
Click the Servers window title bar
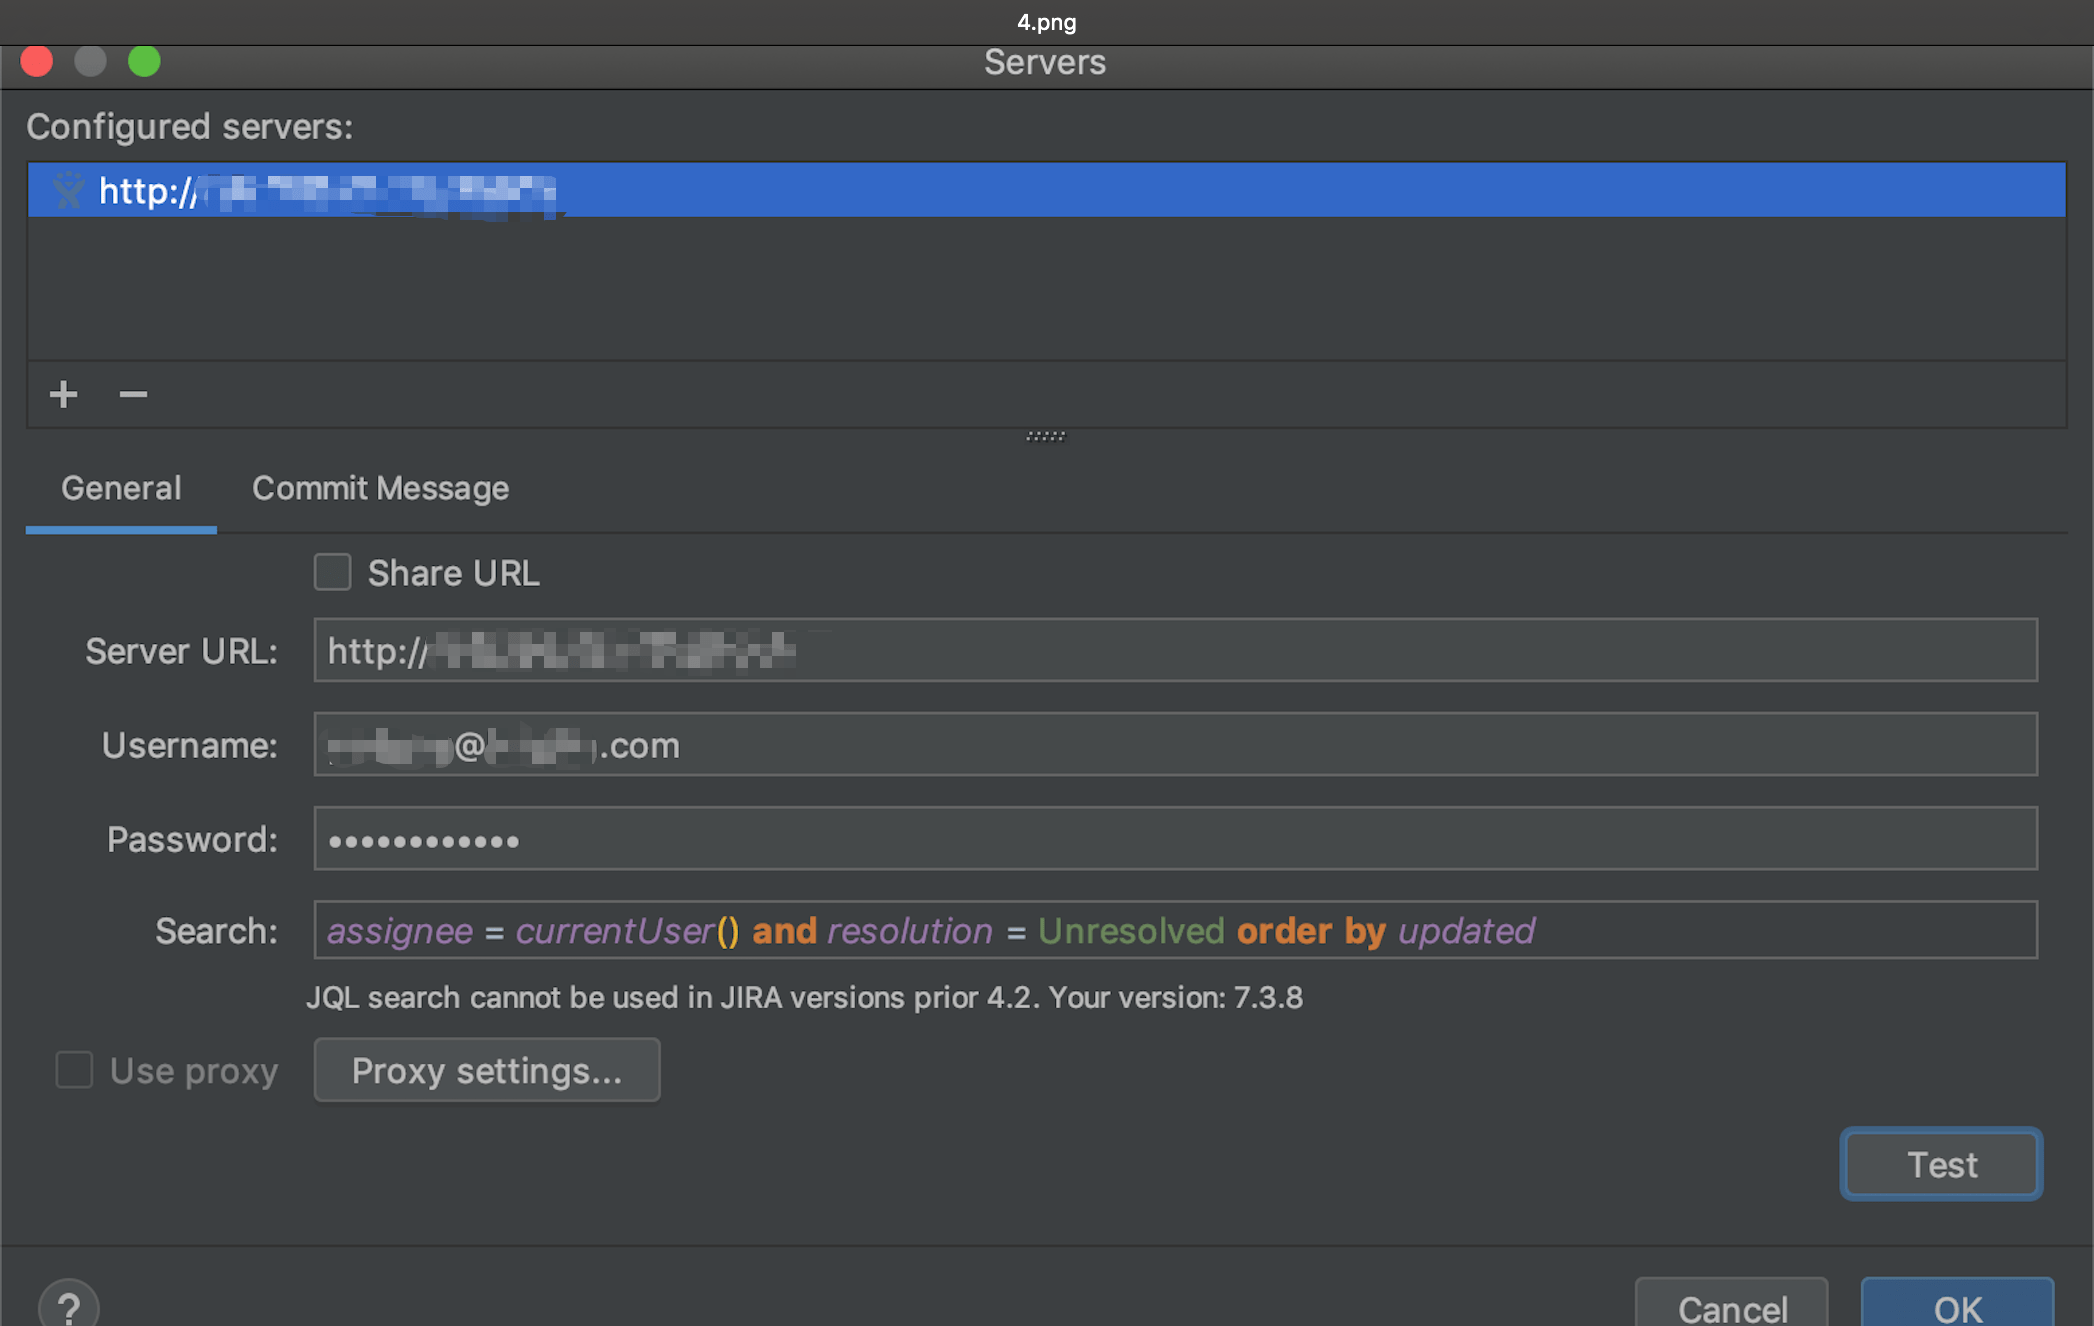click(x=1045, y=62)
